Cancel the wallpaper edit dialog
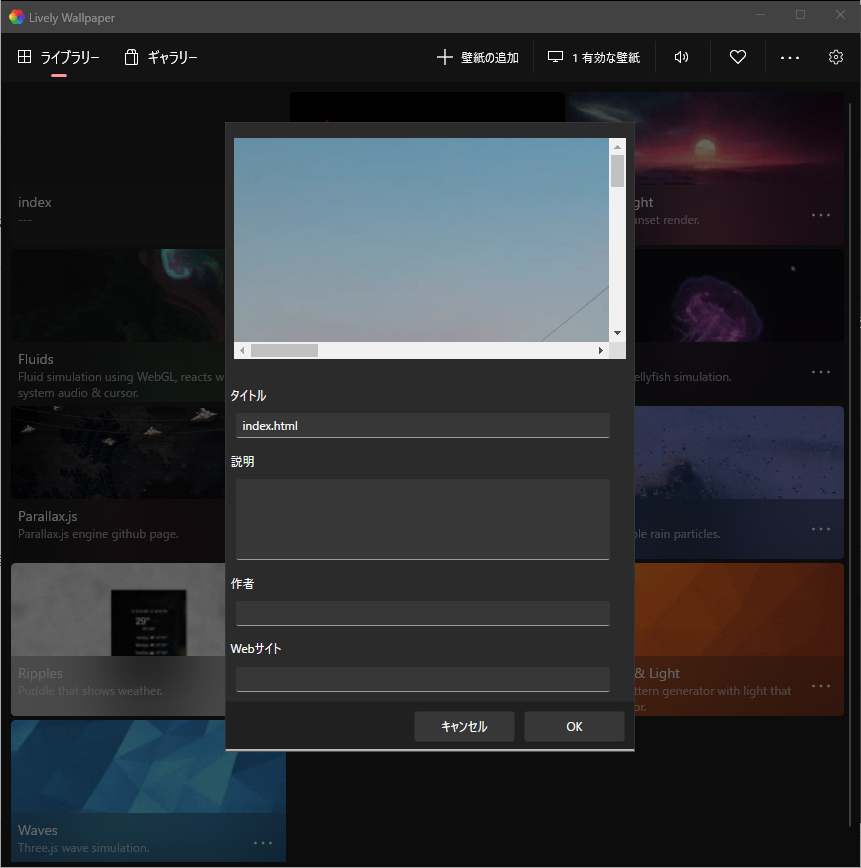Screen dimensions: 861x868 (464, 726)
